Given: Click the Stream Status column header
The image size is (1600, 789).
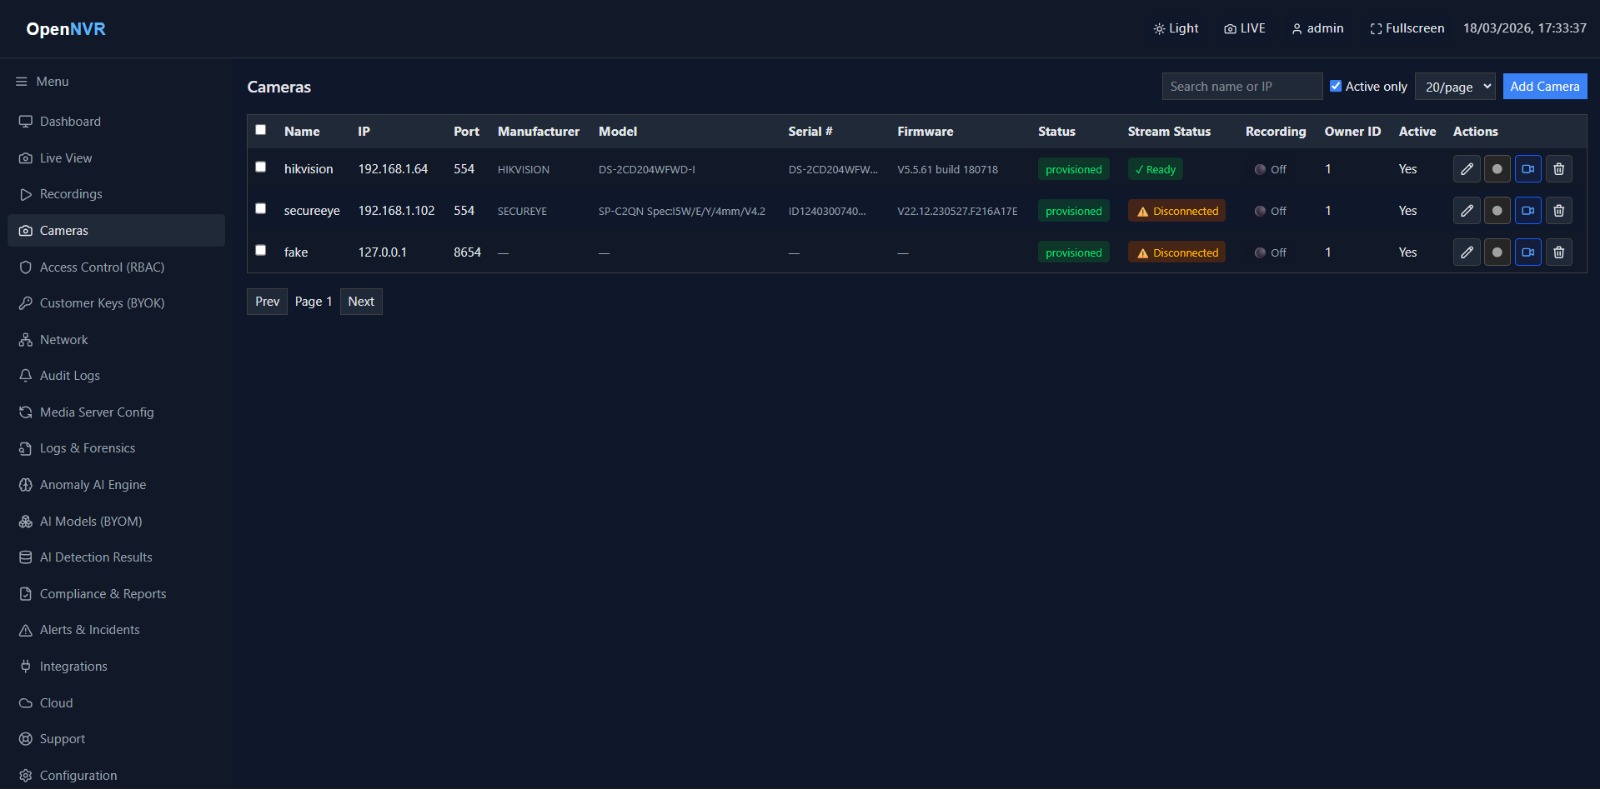Looking at the screenshot, I should (x=1169, y=132).
